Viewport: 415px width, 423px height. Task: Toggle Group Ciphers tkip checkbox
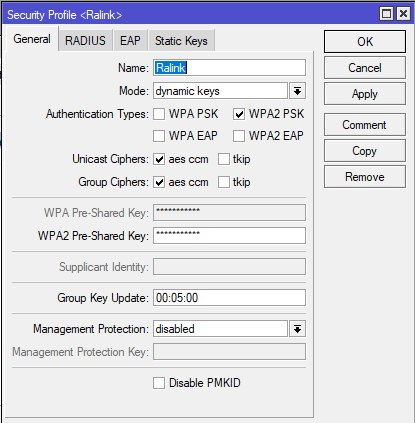click(224, 182)
